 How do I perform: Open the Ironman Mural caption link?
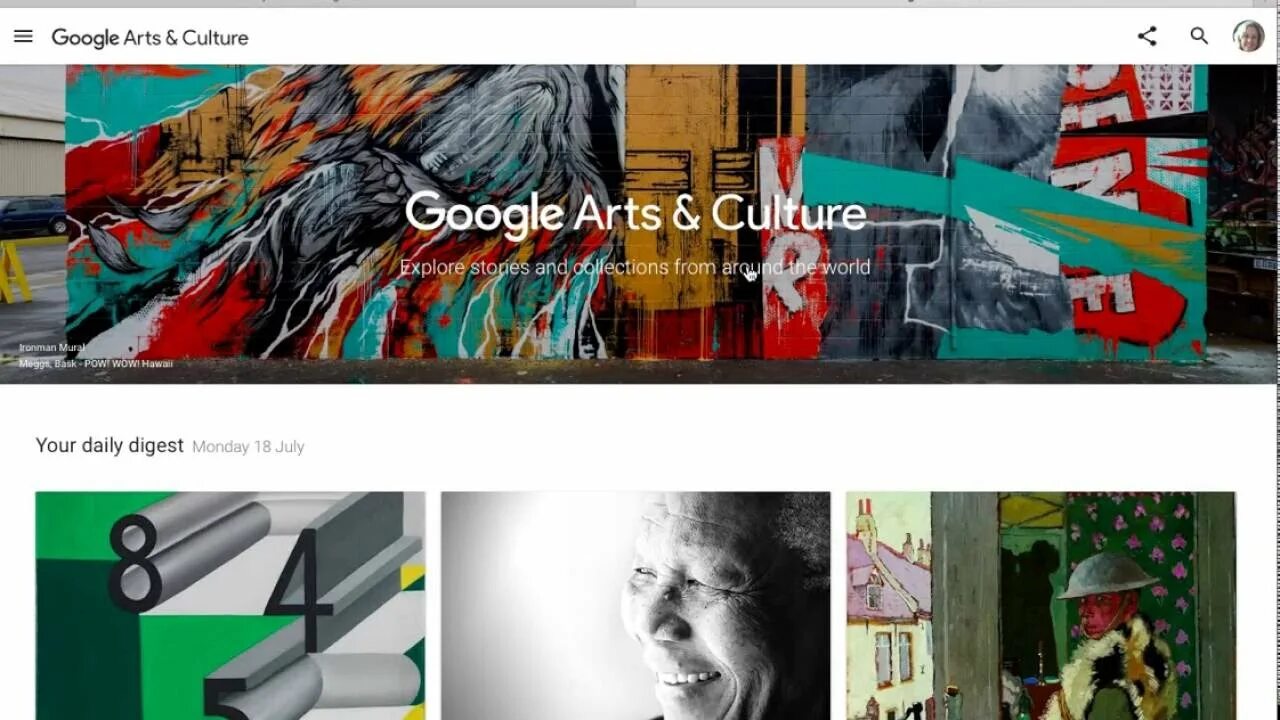click(51, 348)
